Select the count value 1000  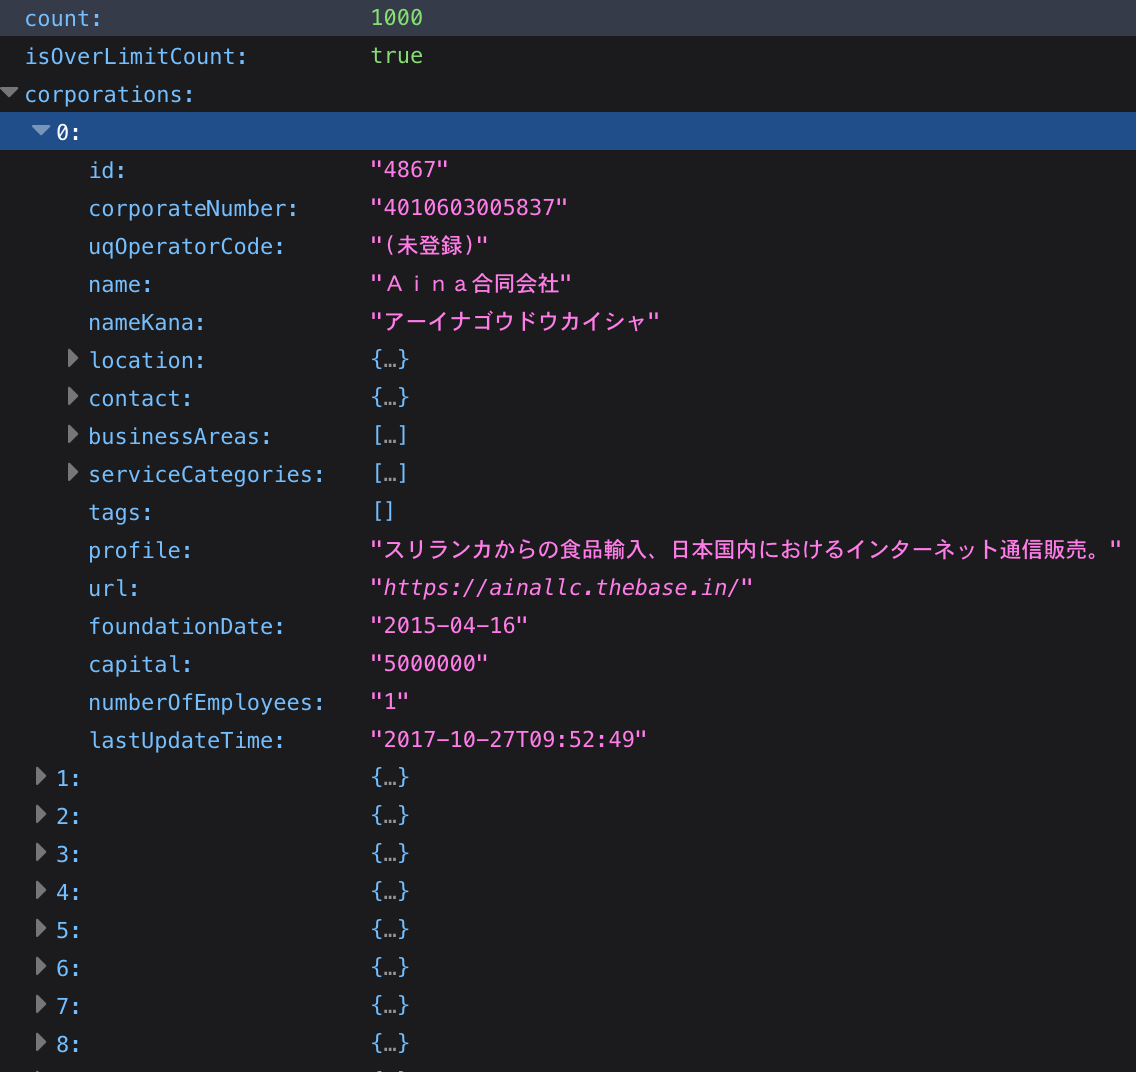point(394,17)
